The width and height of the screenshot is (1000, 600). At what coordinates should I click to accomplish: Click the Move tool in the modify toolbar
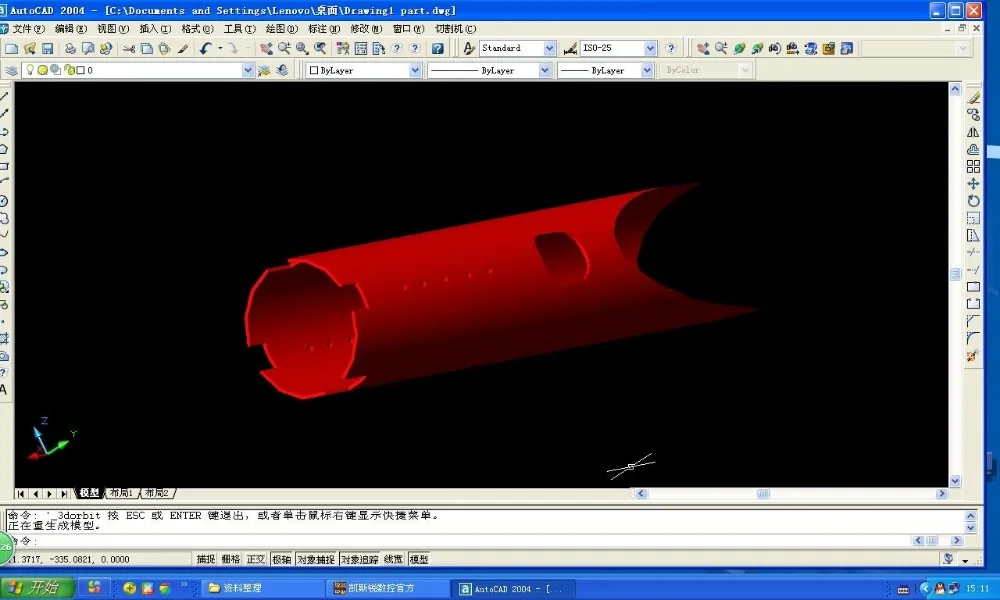(973, 184)
